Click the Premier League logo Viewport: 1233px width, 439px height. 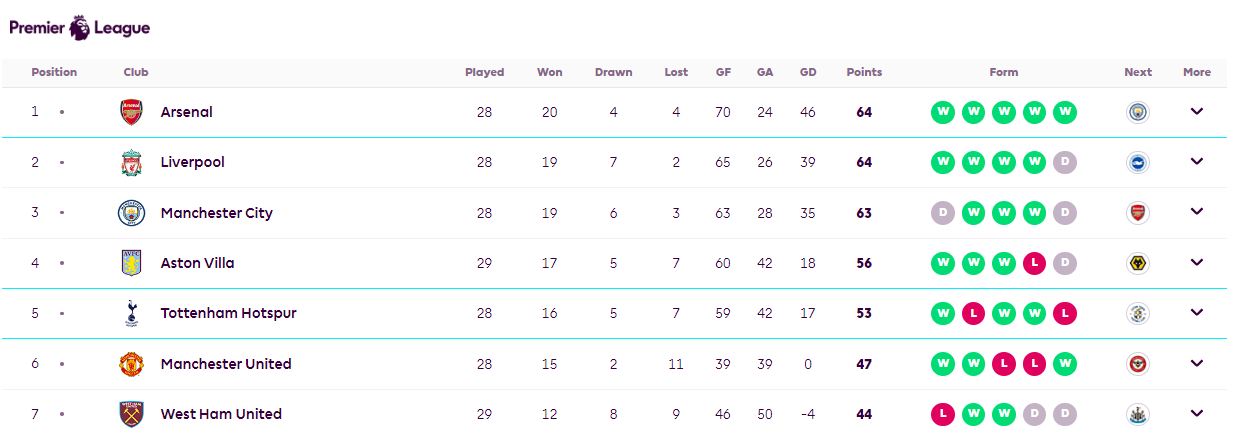coord(80,28)
